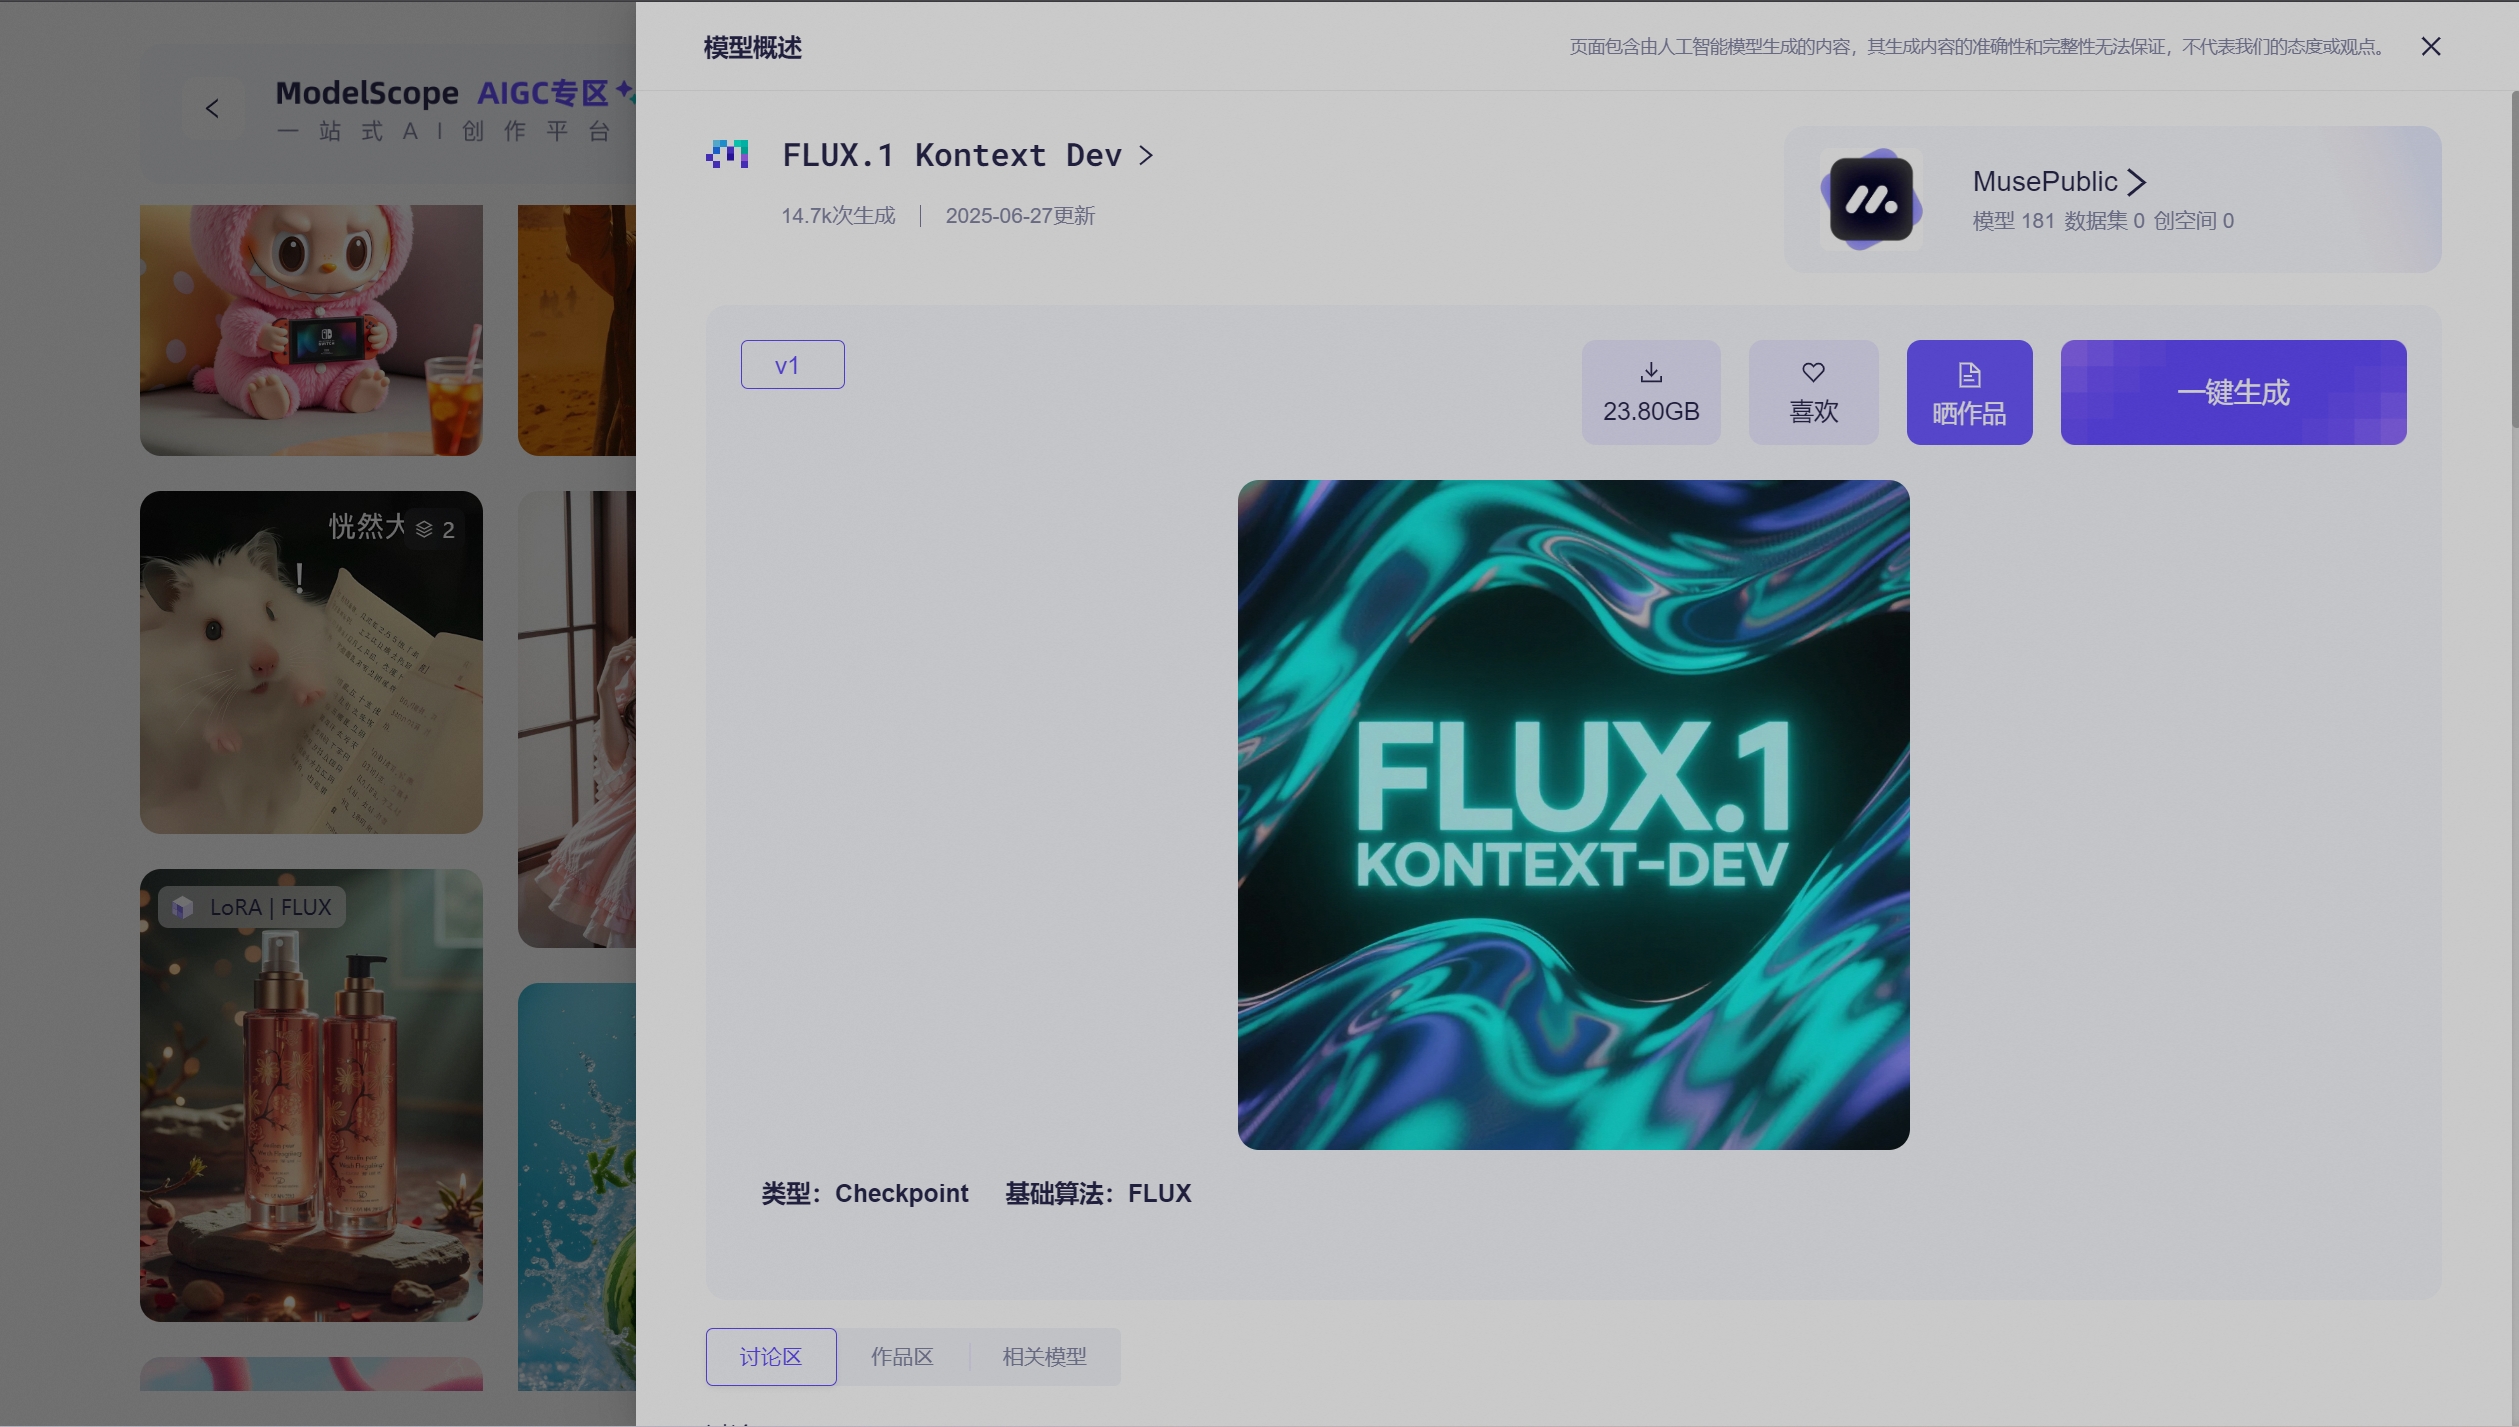
Task: Click the 数据集 0 stat text
Action: (x=2104, y=221)
